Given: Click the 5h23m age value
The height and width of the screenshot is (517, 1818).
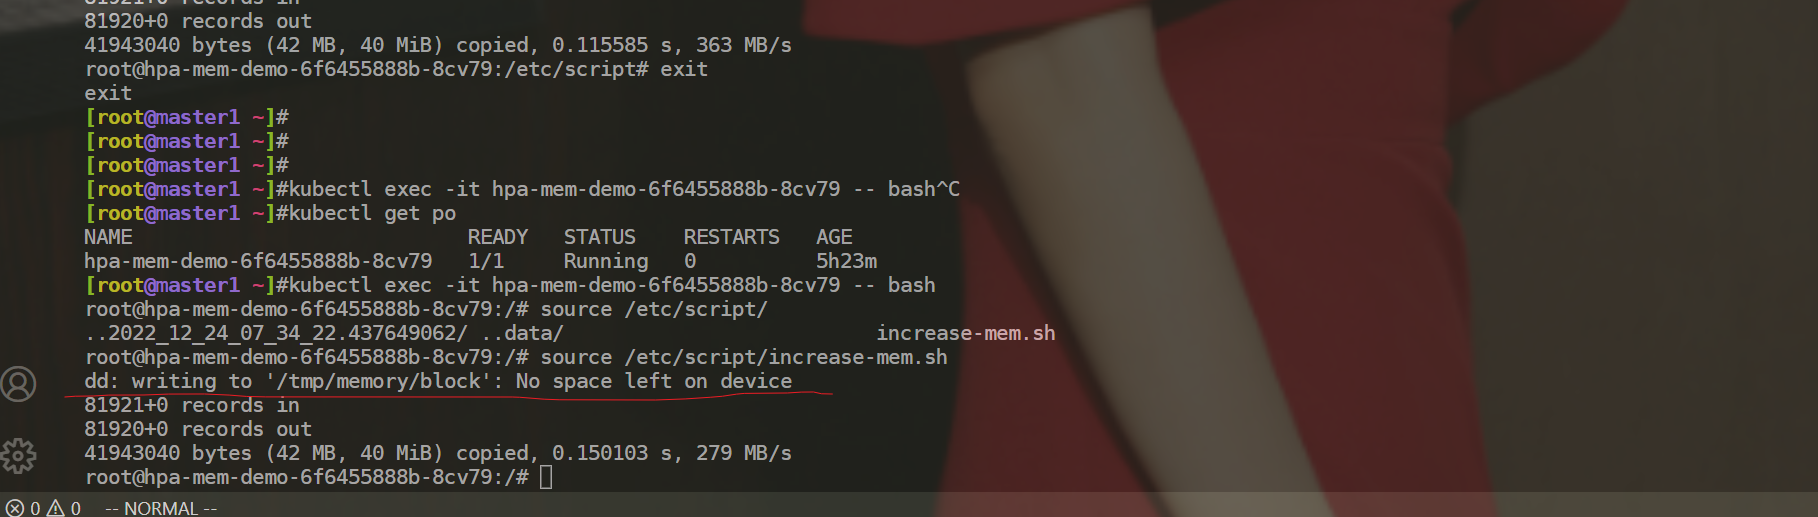Looking at the screenshot, I should coord(846,261).
